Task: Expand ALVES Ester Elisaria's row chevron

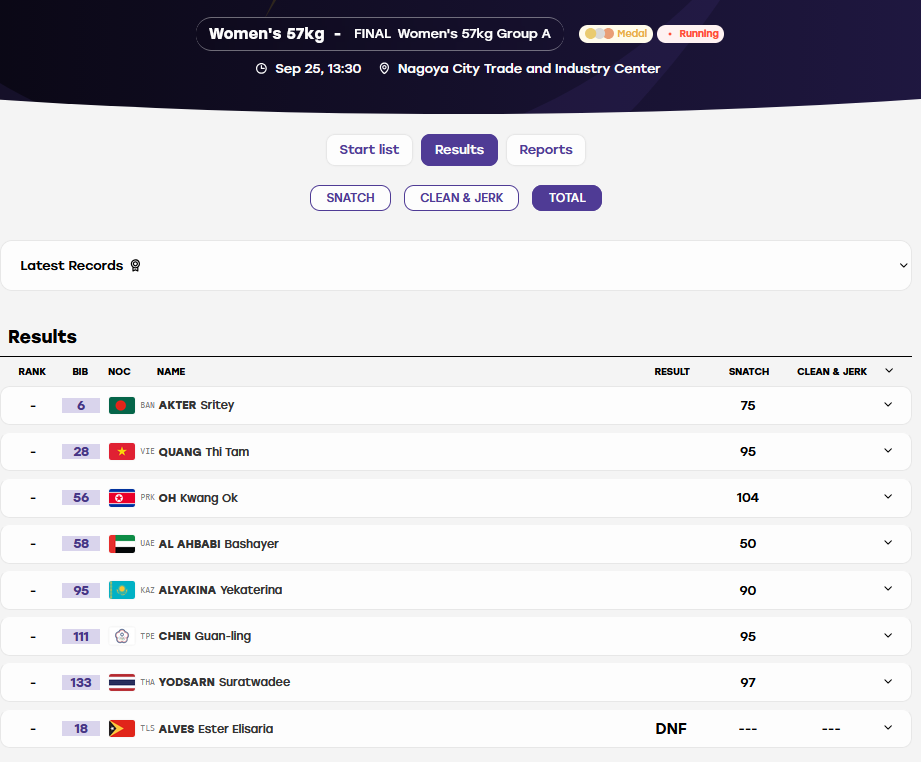Action: [x=888, y=728]
